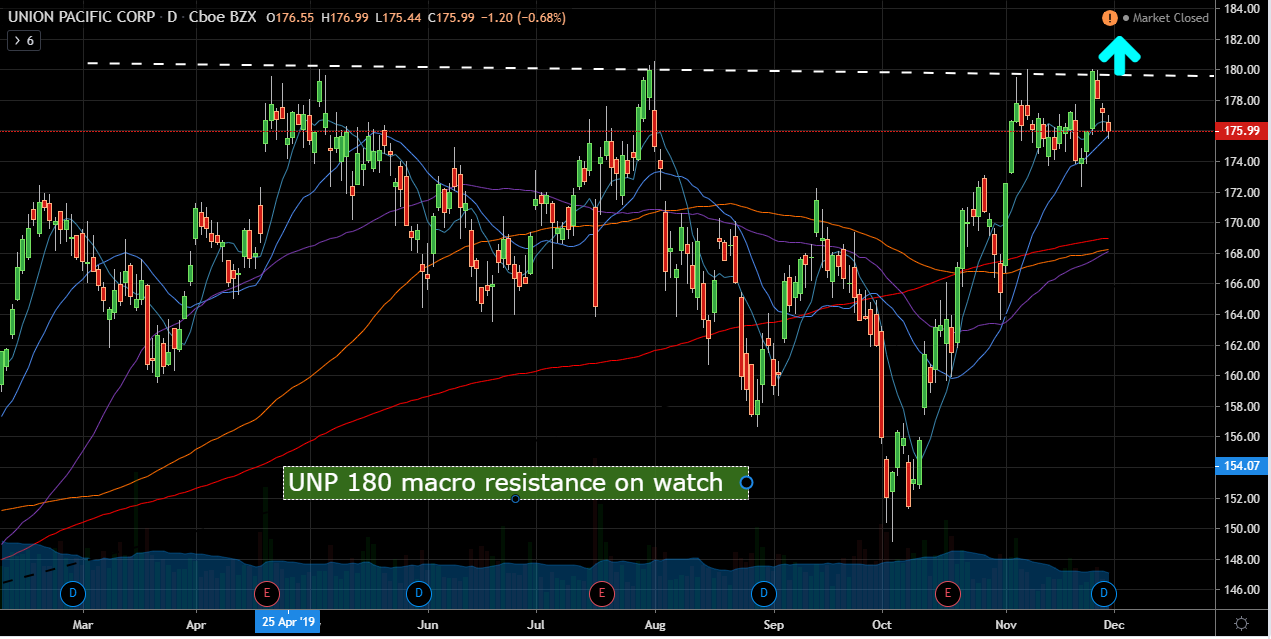
Task: Click the Dec label on time axis
Action: point(1113,623)
